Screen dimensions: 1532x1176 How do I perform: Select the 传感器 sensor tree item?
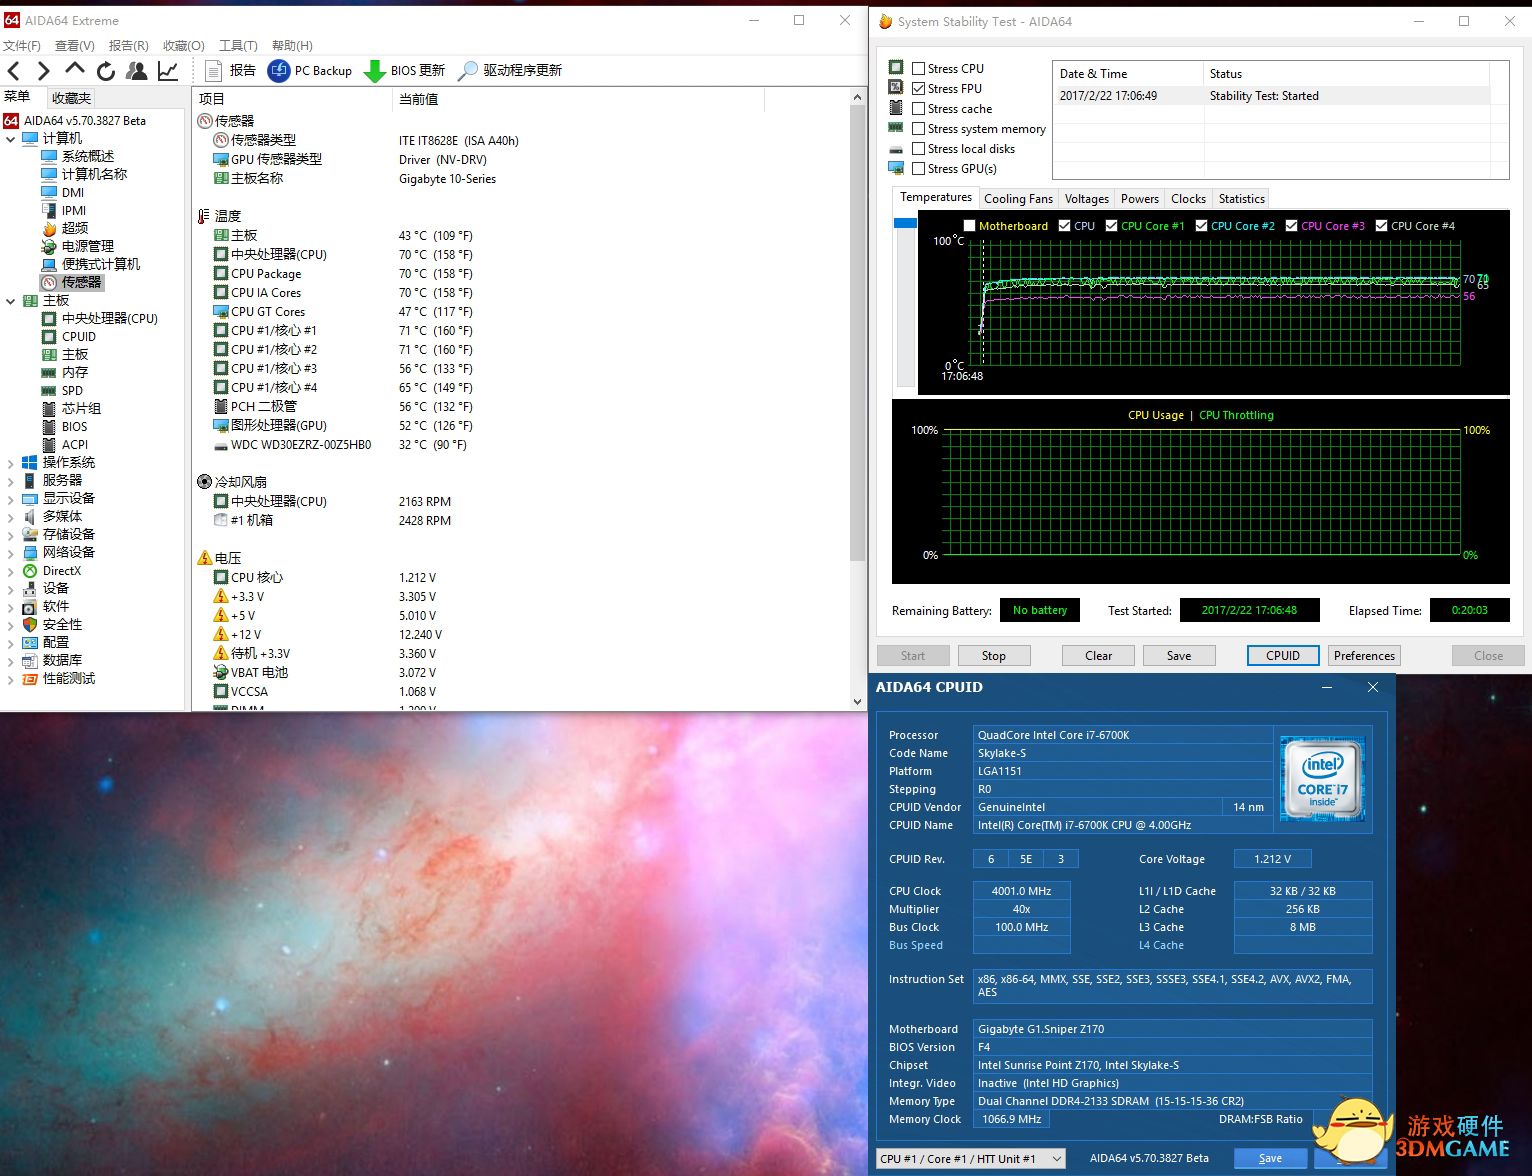pyautogui.click(x=72, y=282)
